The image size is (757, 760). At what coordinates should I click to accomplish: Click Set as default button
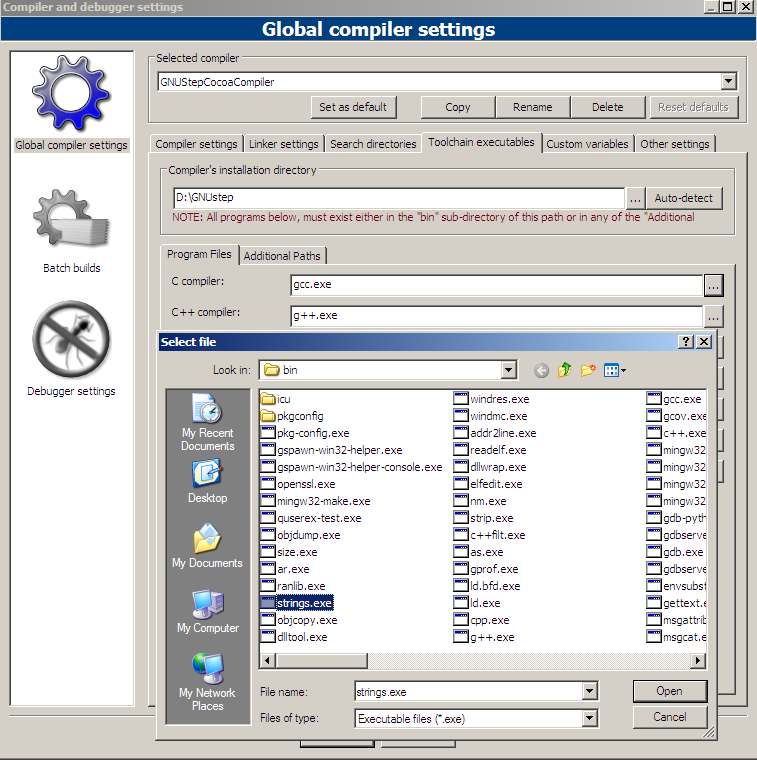coord(353,107)
